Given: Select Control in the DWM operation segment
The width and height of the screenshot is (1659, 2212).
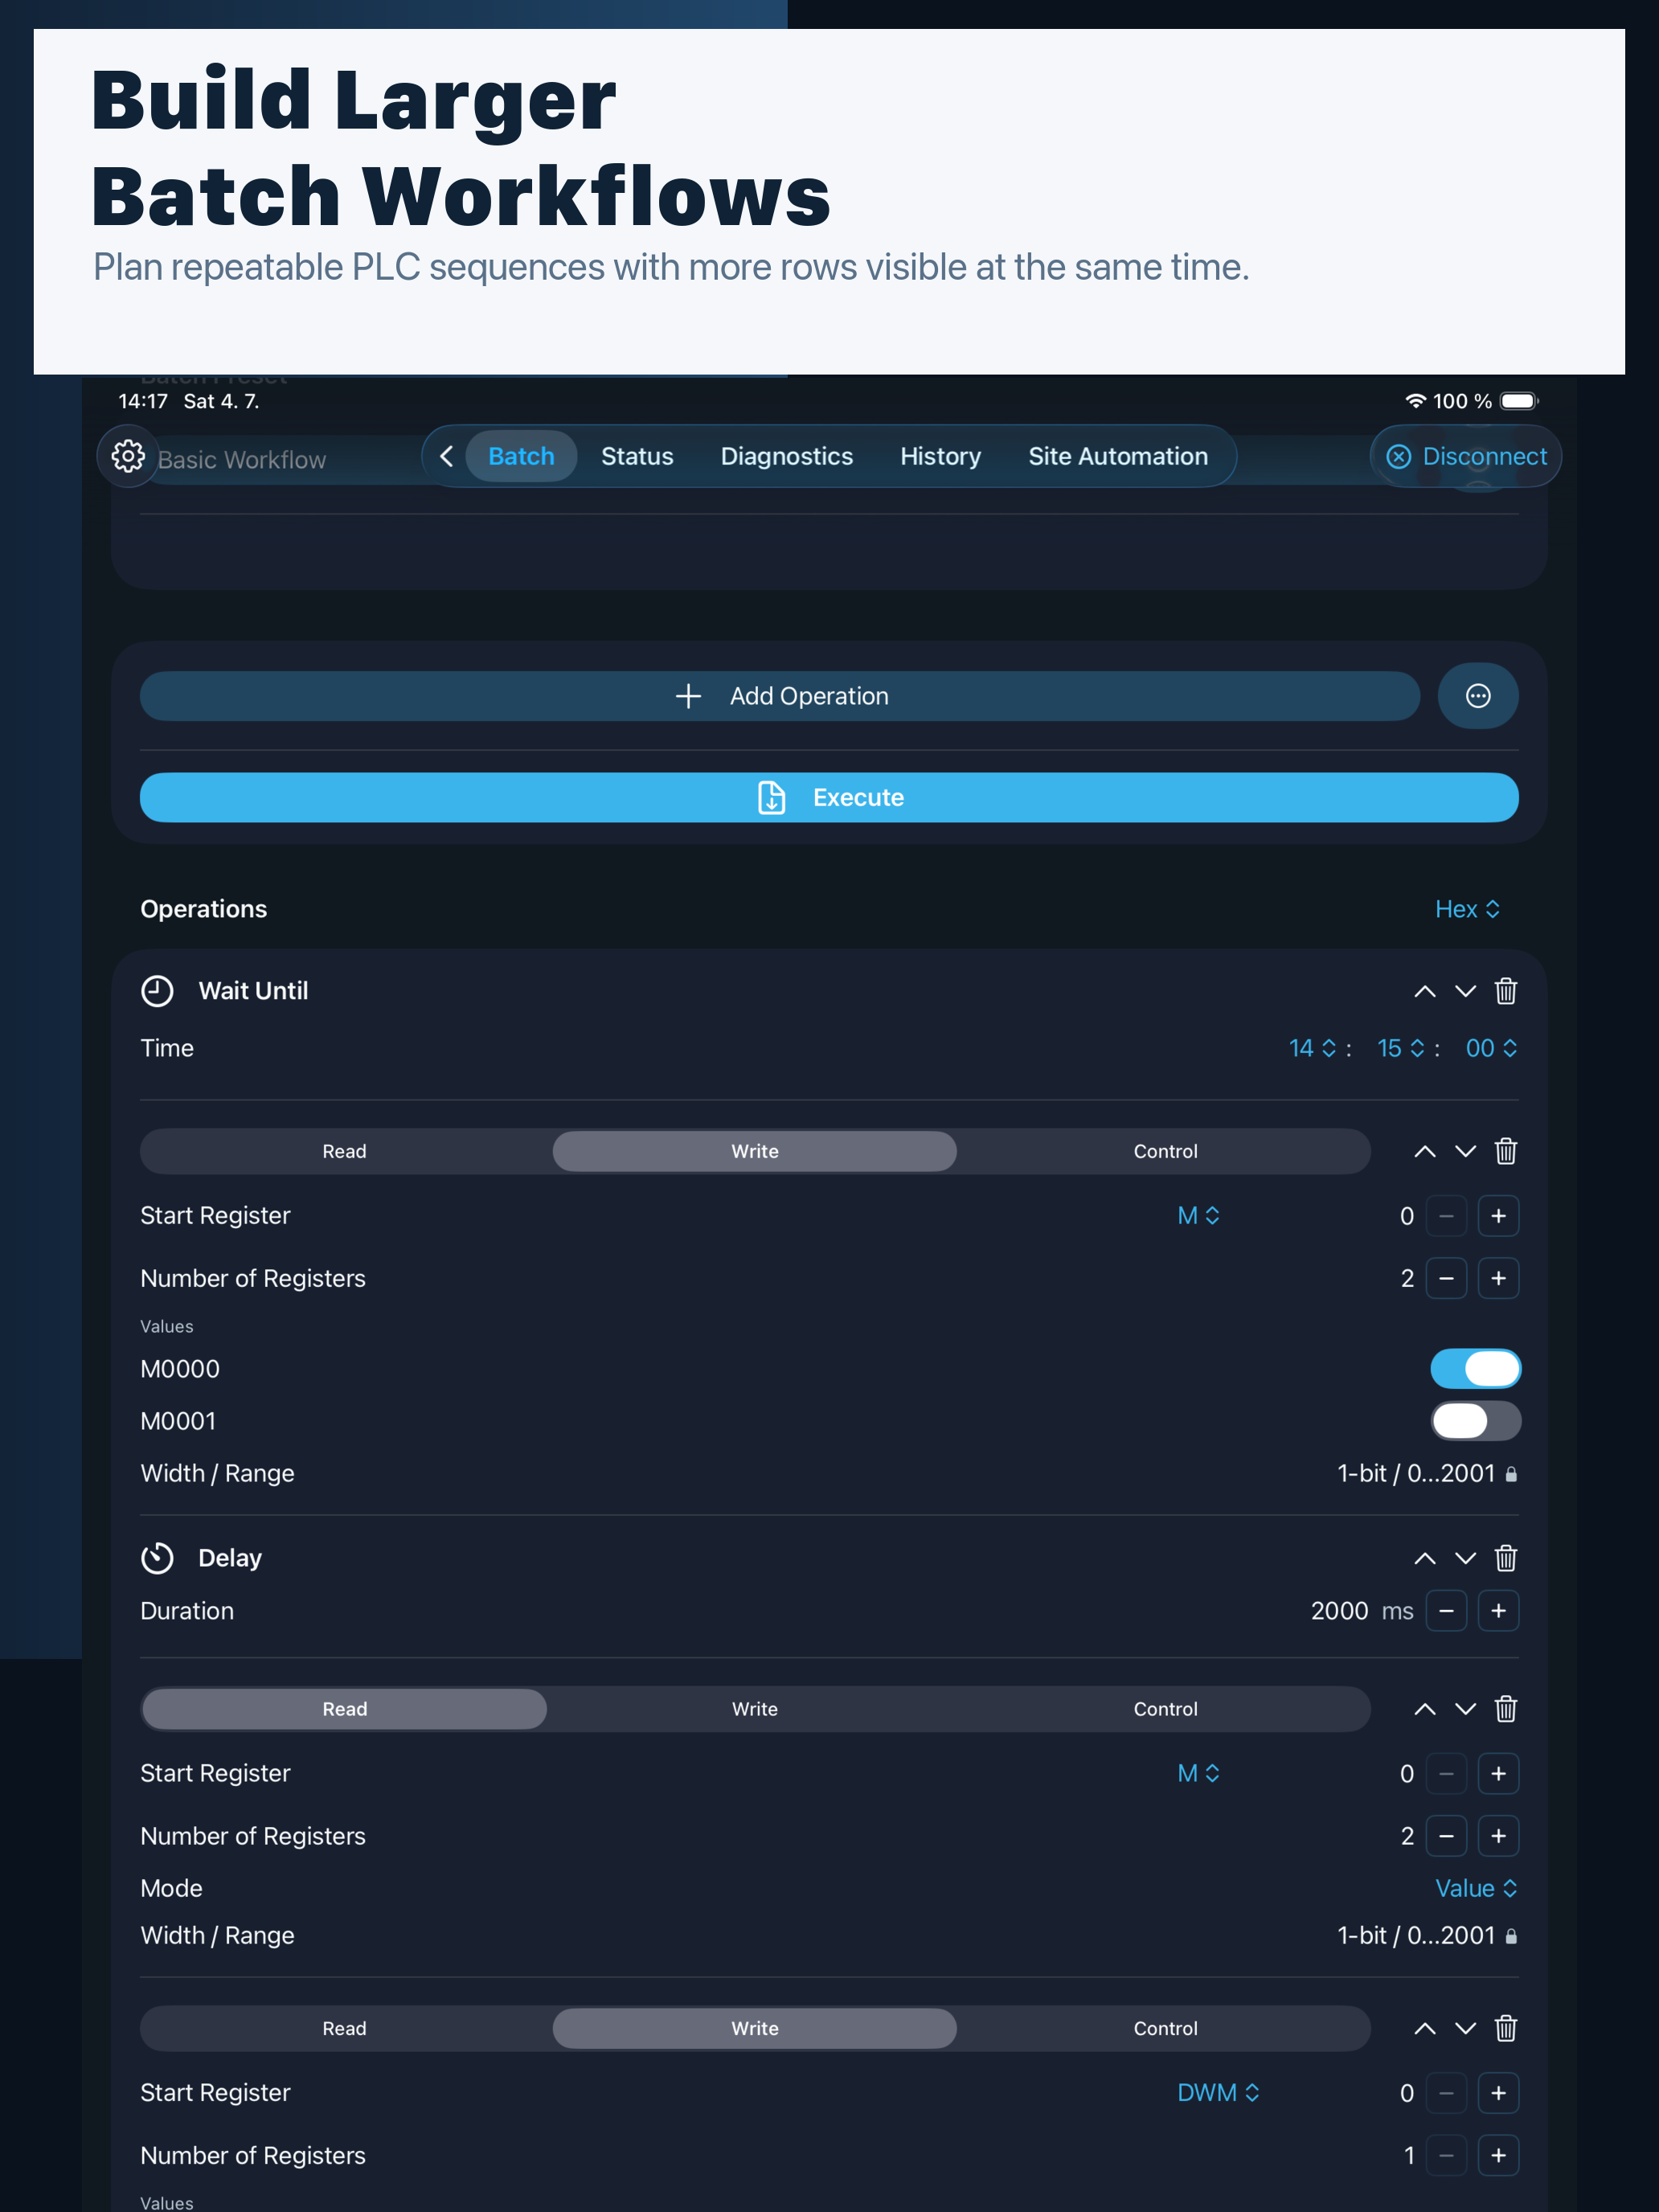Looking at the screenshot, I should click(1165, 2028).
